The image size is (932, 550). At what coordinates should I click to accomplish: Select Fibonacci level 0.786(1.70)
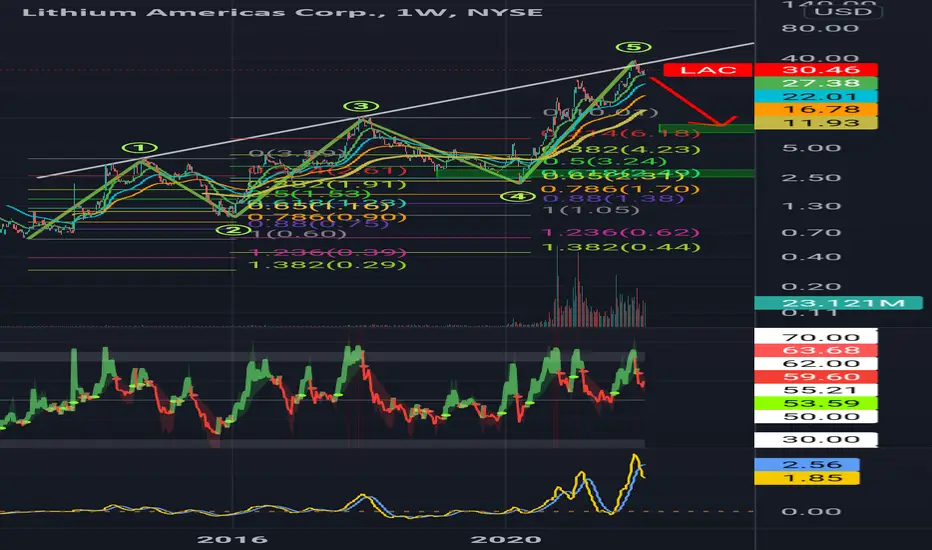pos(621,190)
